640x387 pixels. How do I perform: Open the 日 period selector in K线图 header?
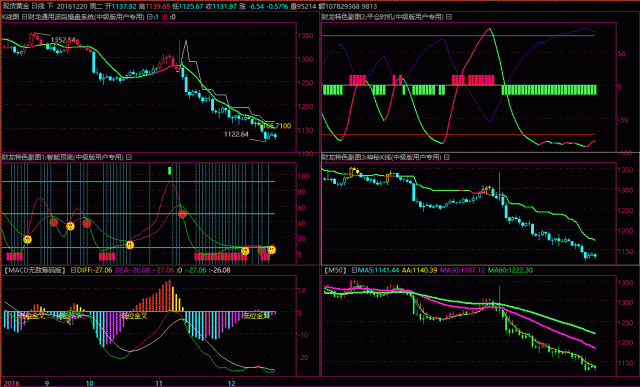[x=24, y=17]
